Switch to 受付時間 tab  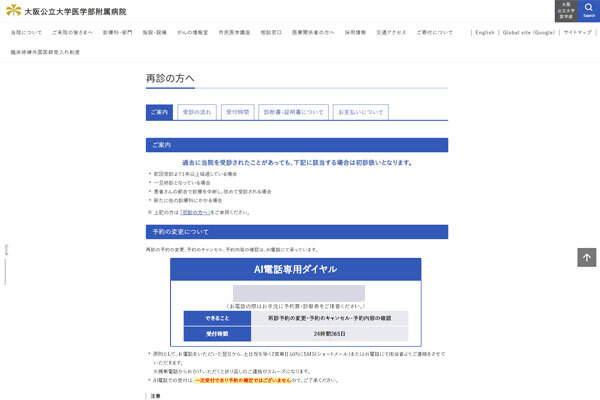[238, 112]
